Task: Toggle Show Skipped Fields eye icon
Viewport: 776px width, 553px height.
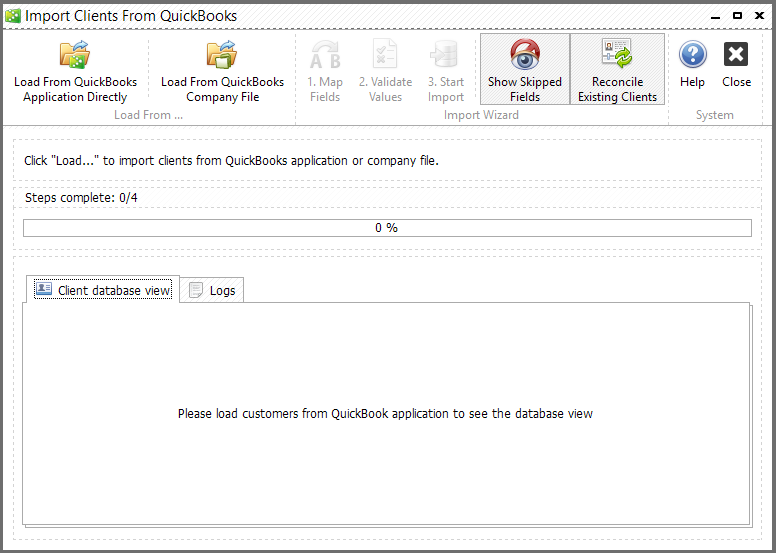Action: (525, 54)
